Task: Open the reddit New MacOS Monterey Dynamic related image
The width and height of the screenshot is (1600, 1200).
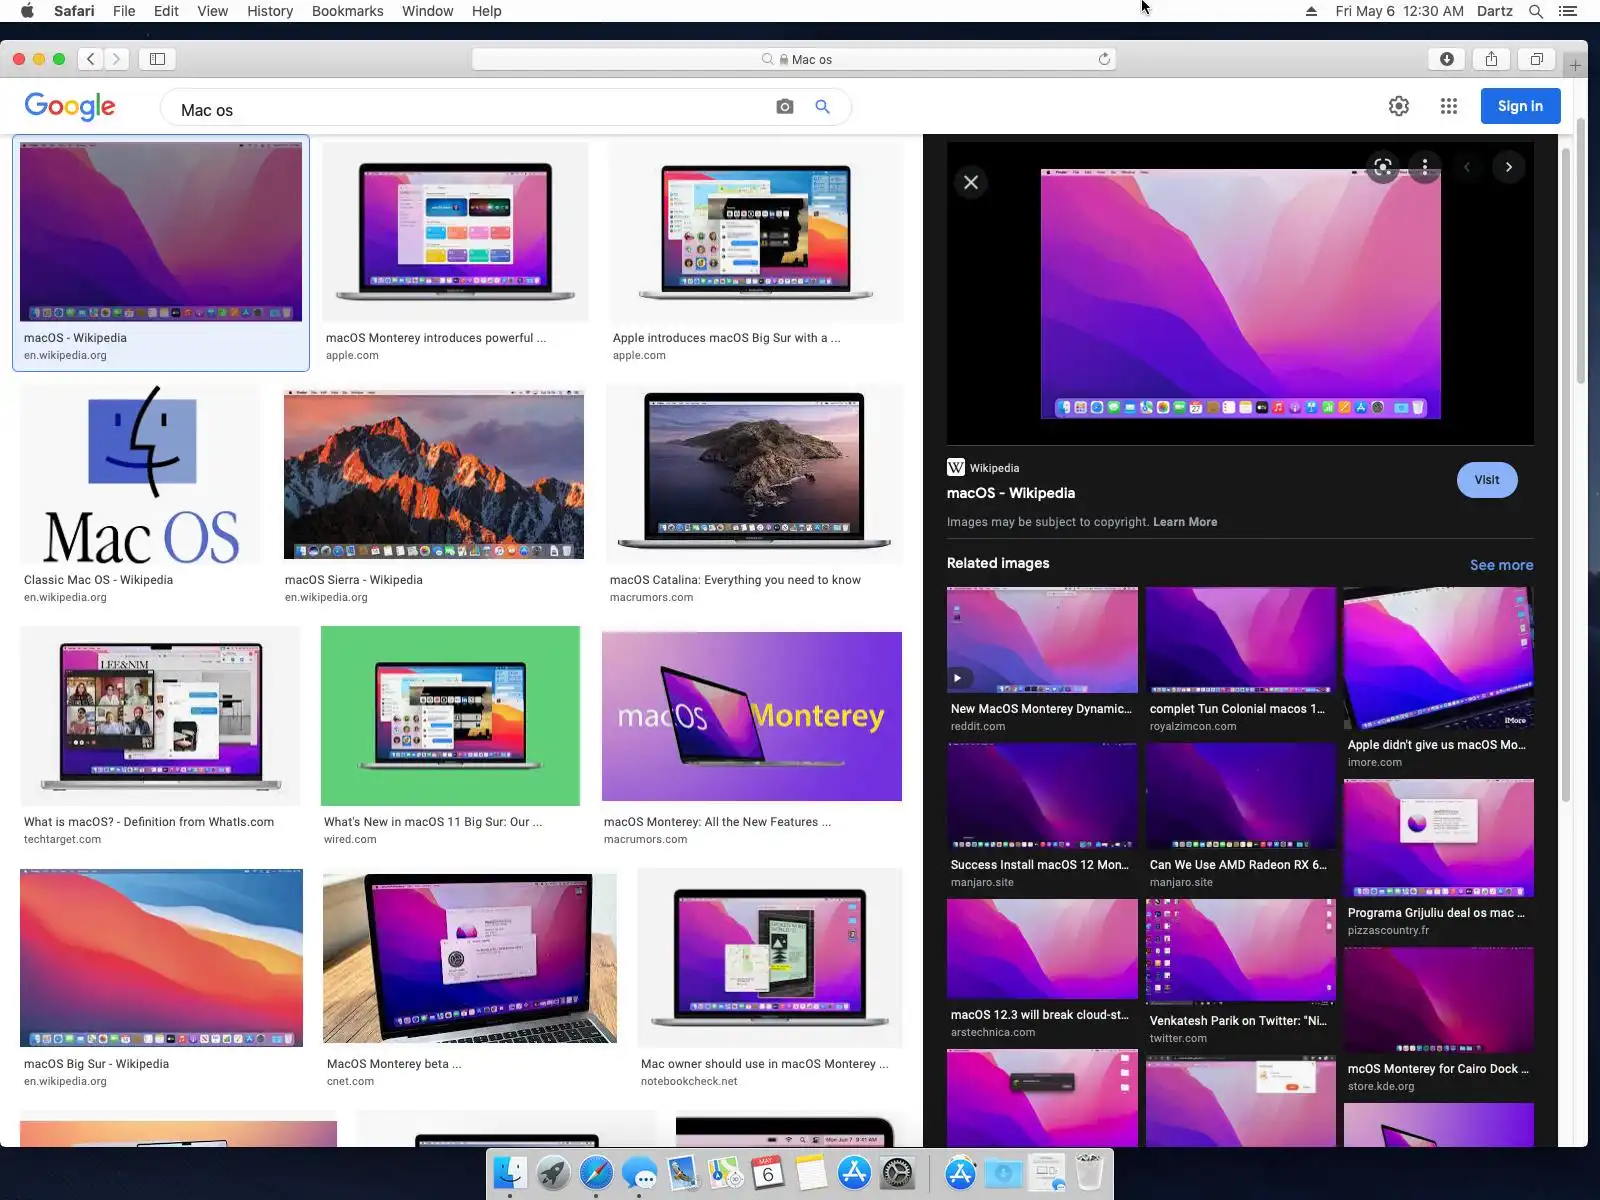Action: (1042, 640)
